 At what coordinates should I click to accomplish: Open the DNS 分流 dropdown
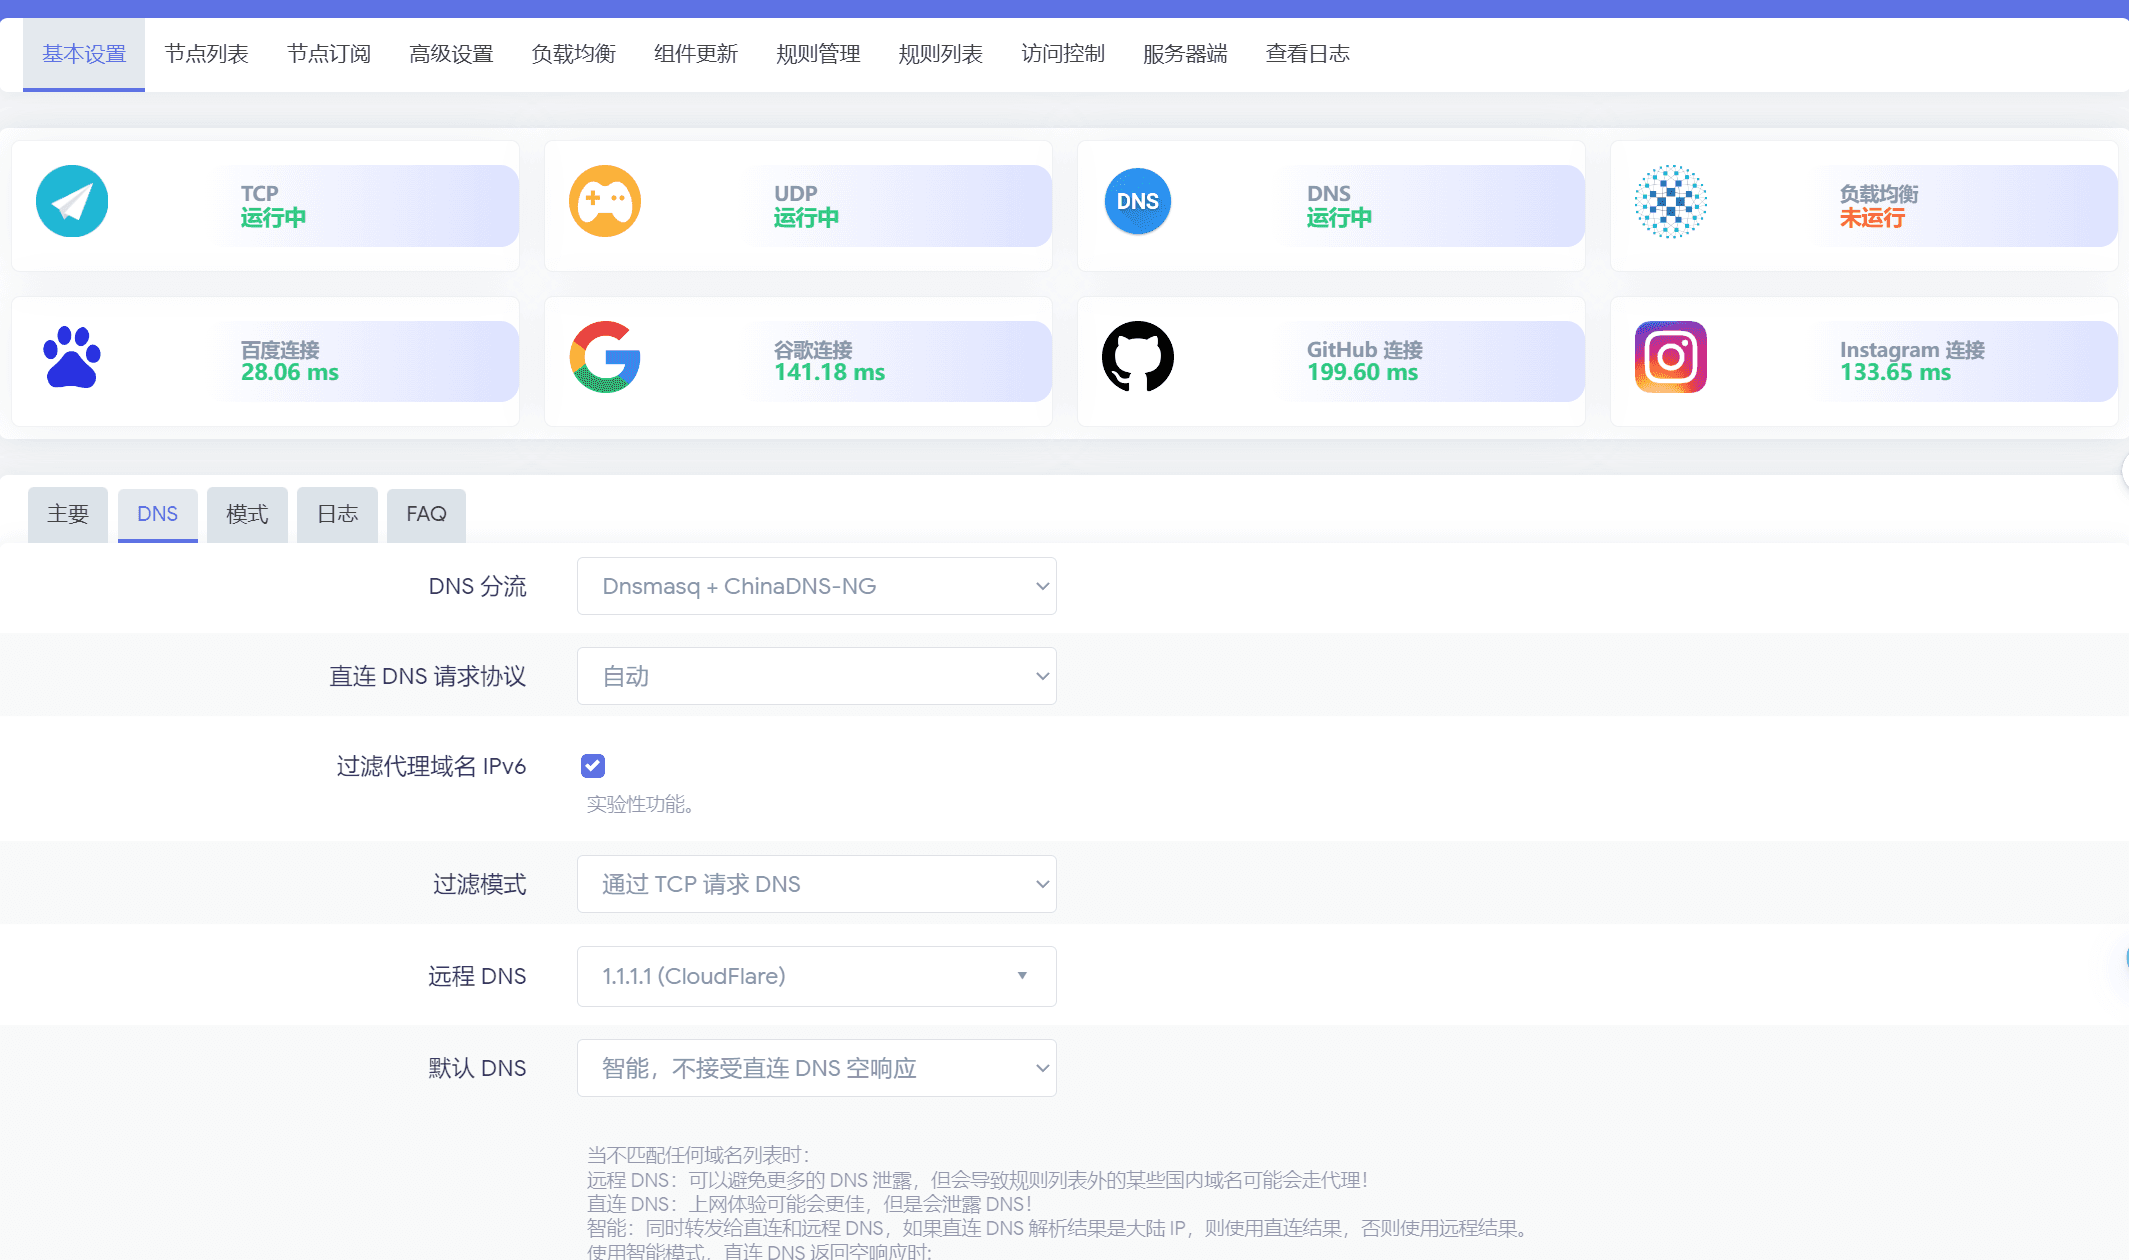(816, 586)
